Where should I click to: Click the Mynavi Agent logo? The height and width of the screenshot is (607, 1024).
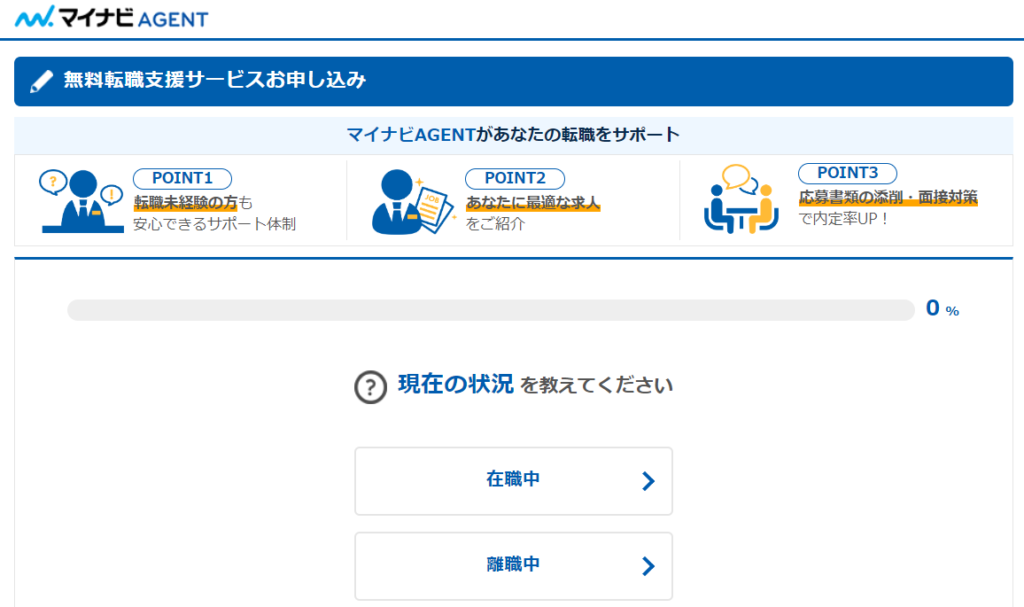(111, 17)
